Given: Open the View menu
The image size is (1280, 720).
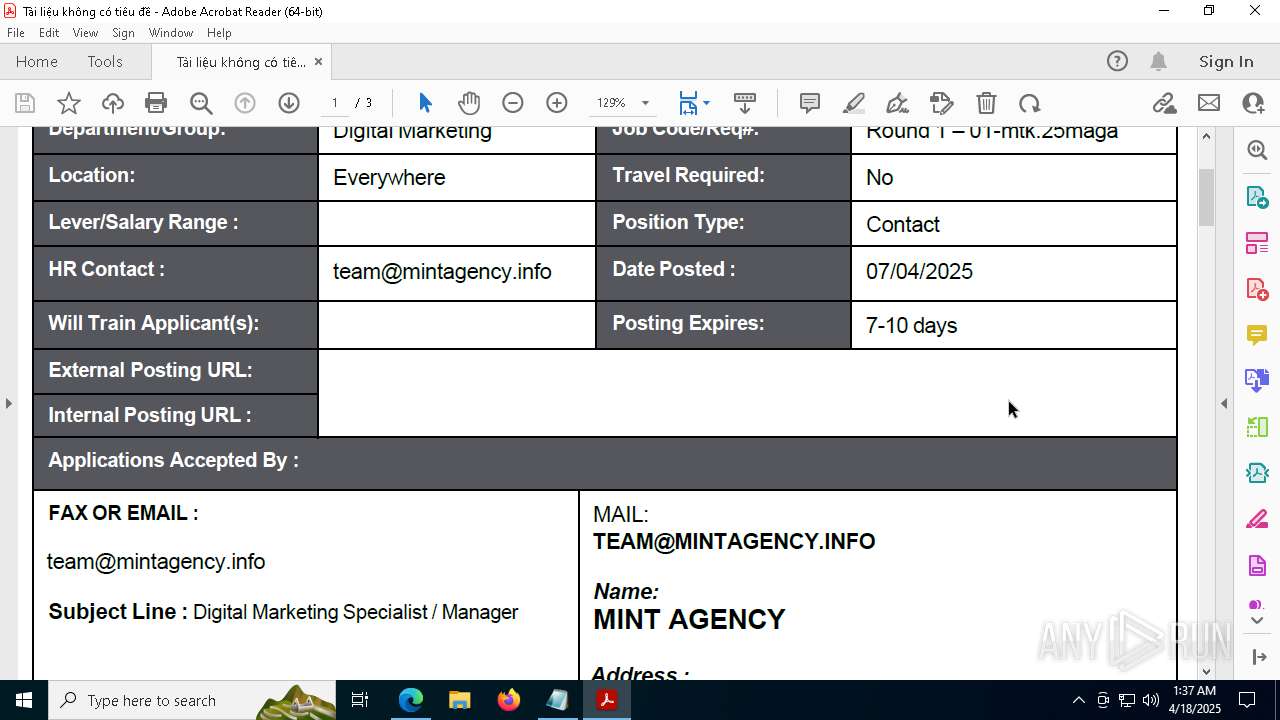Looking at the screenshot, I should [86, 33].
